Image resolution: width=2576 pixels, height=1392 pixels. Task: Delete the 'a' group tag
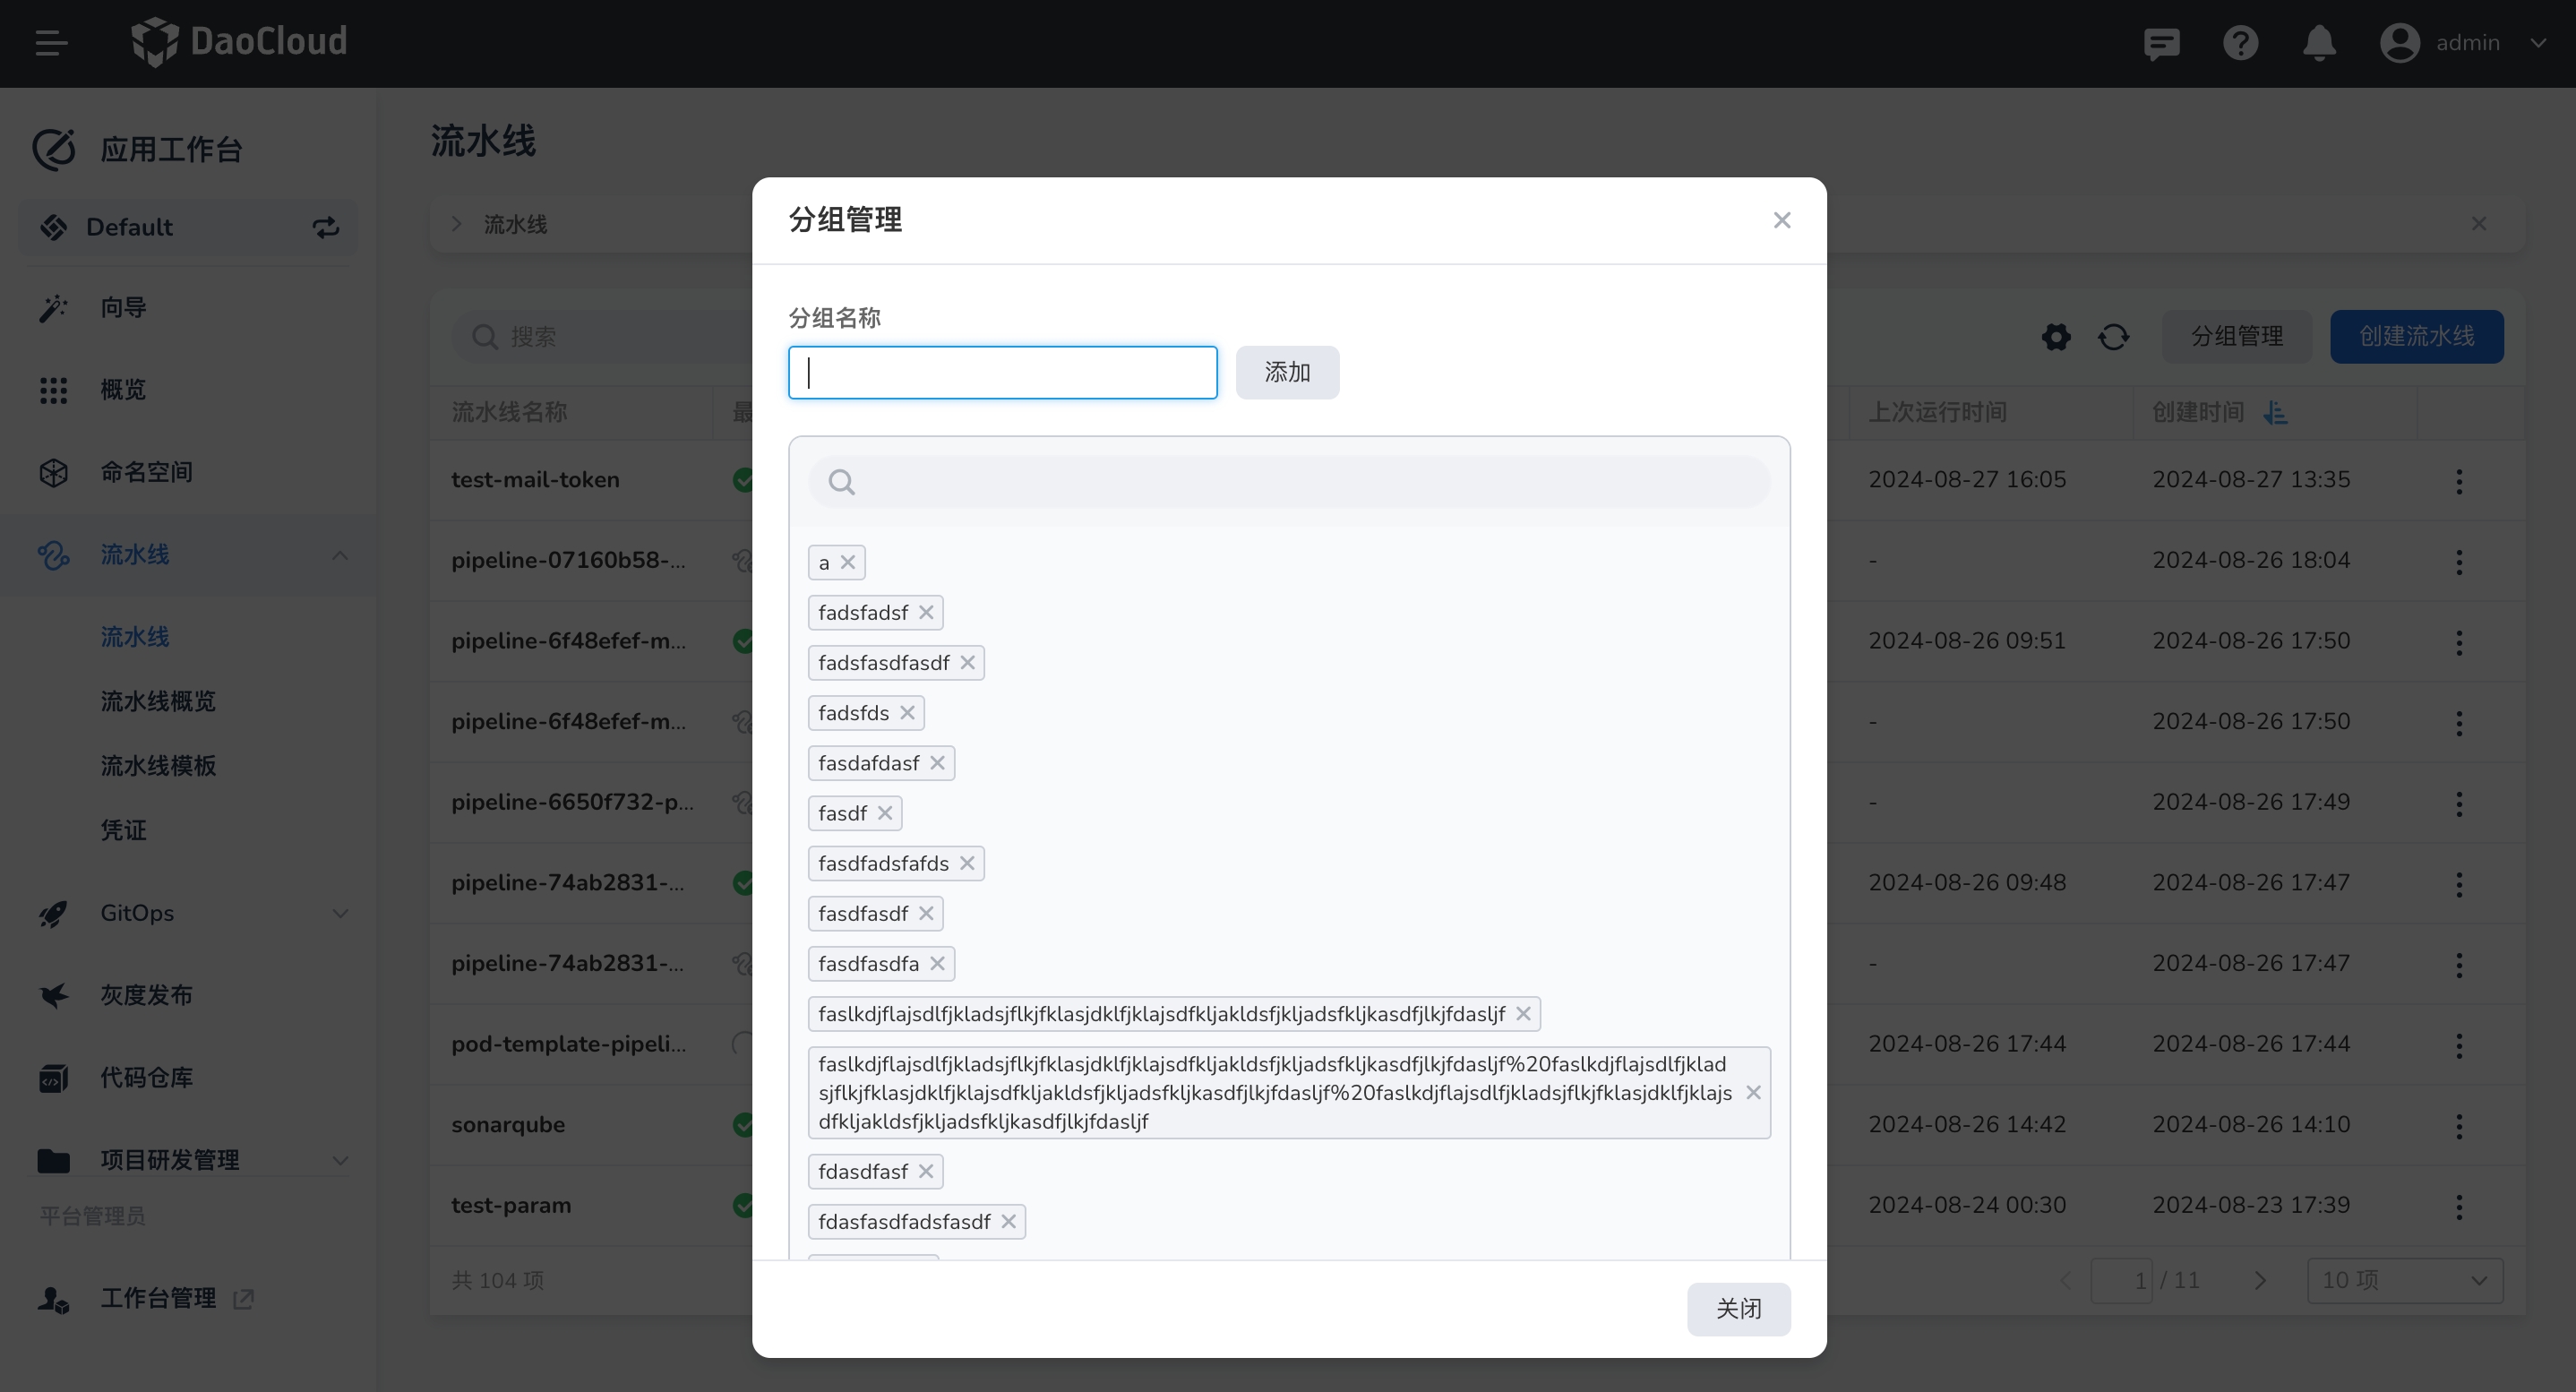coord(848,562)
